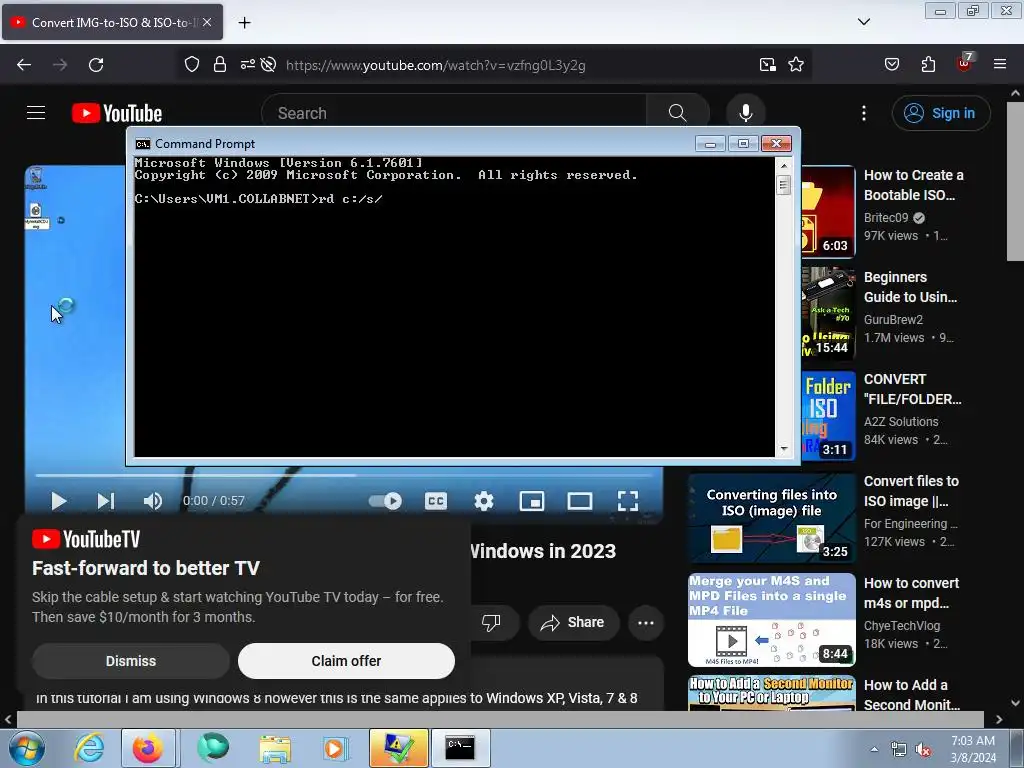Open Beginners Guide to Using video thumbnail
Image resolution: width=1024 pixels, height=768 pixels.
(828, 313)
